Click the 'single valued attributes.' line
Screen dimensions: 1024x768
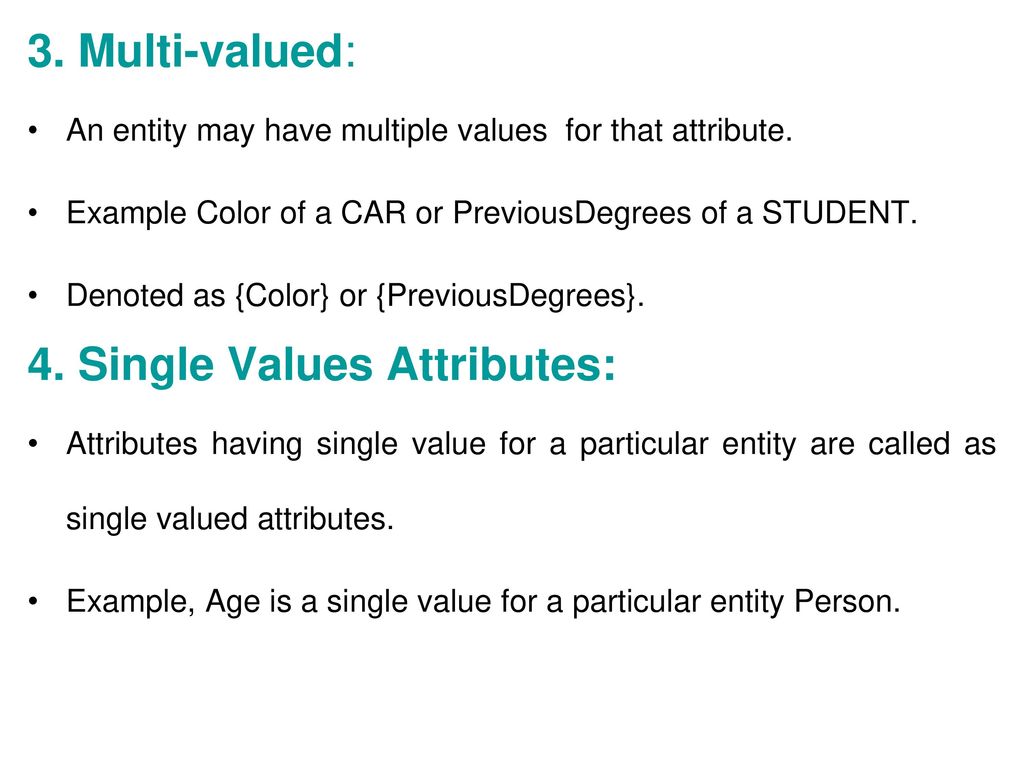(230, 520)
